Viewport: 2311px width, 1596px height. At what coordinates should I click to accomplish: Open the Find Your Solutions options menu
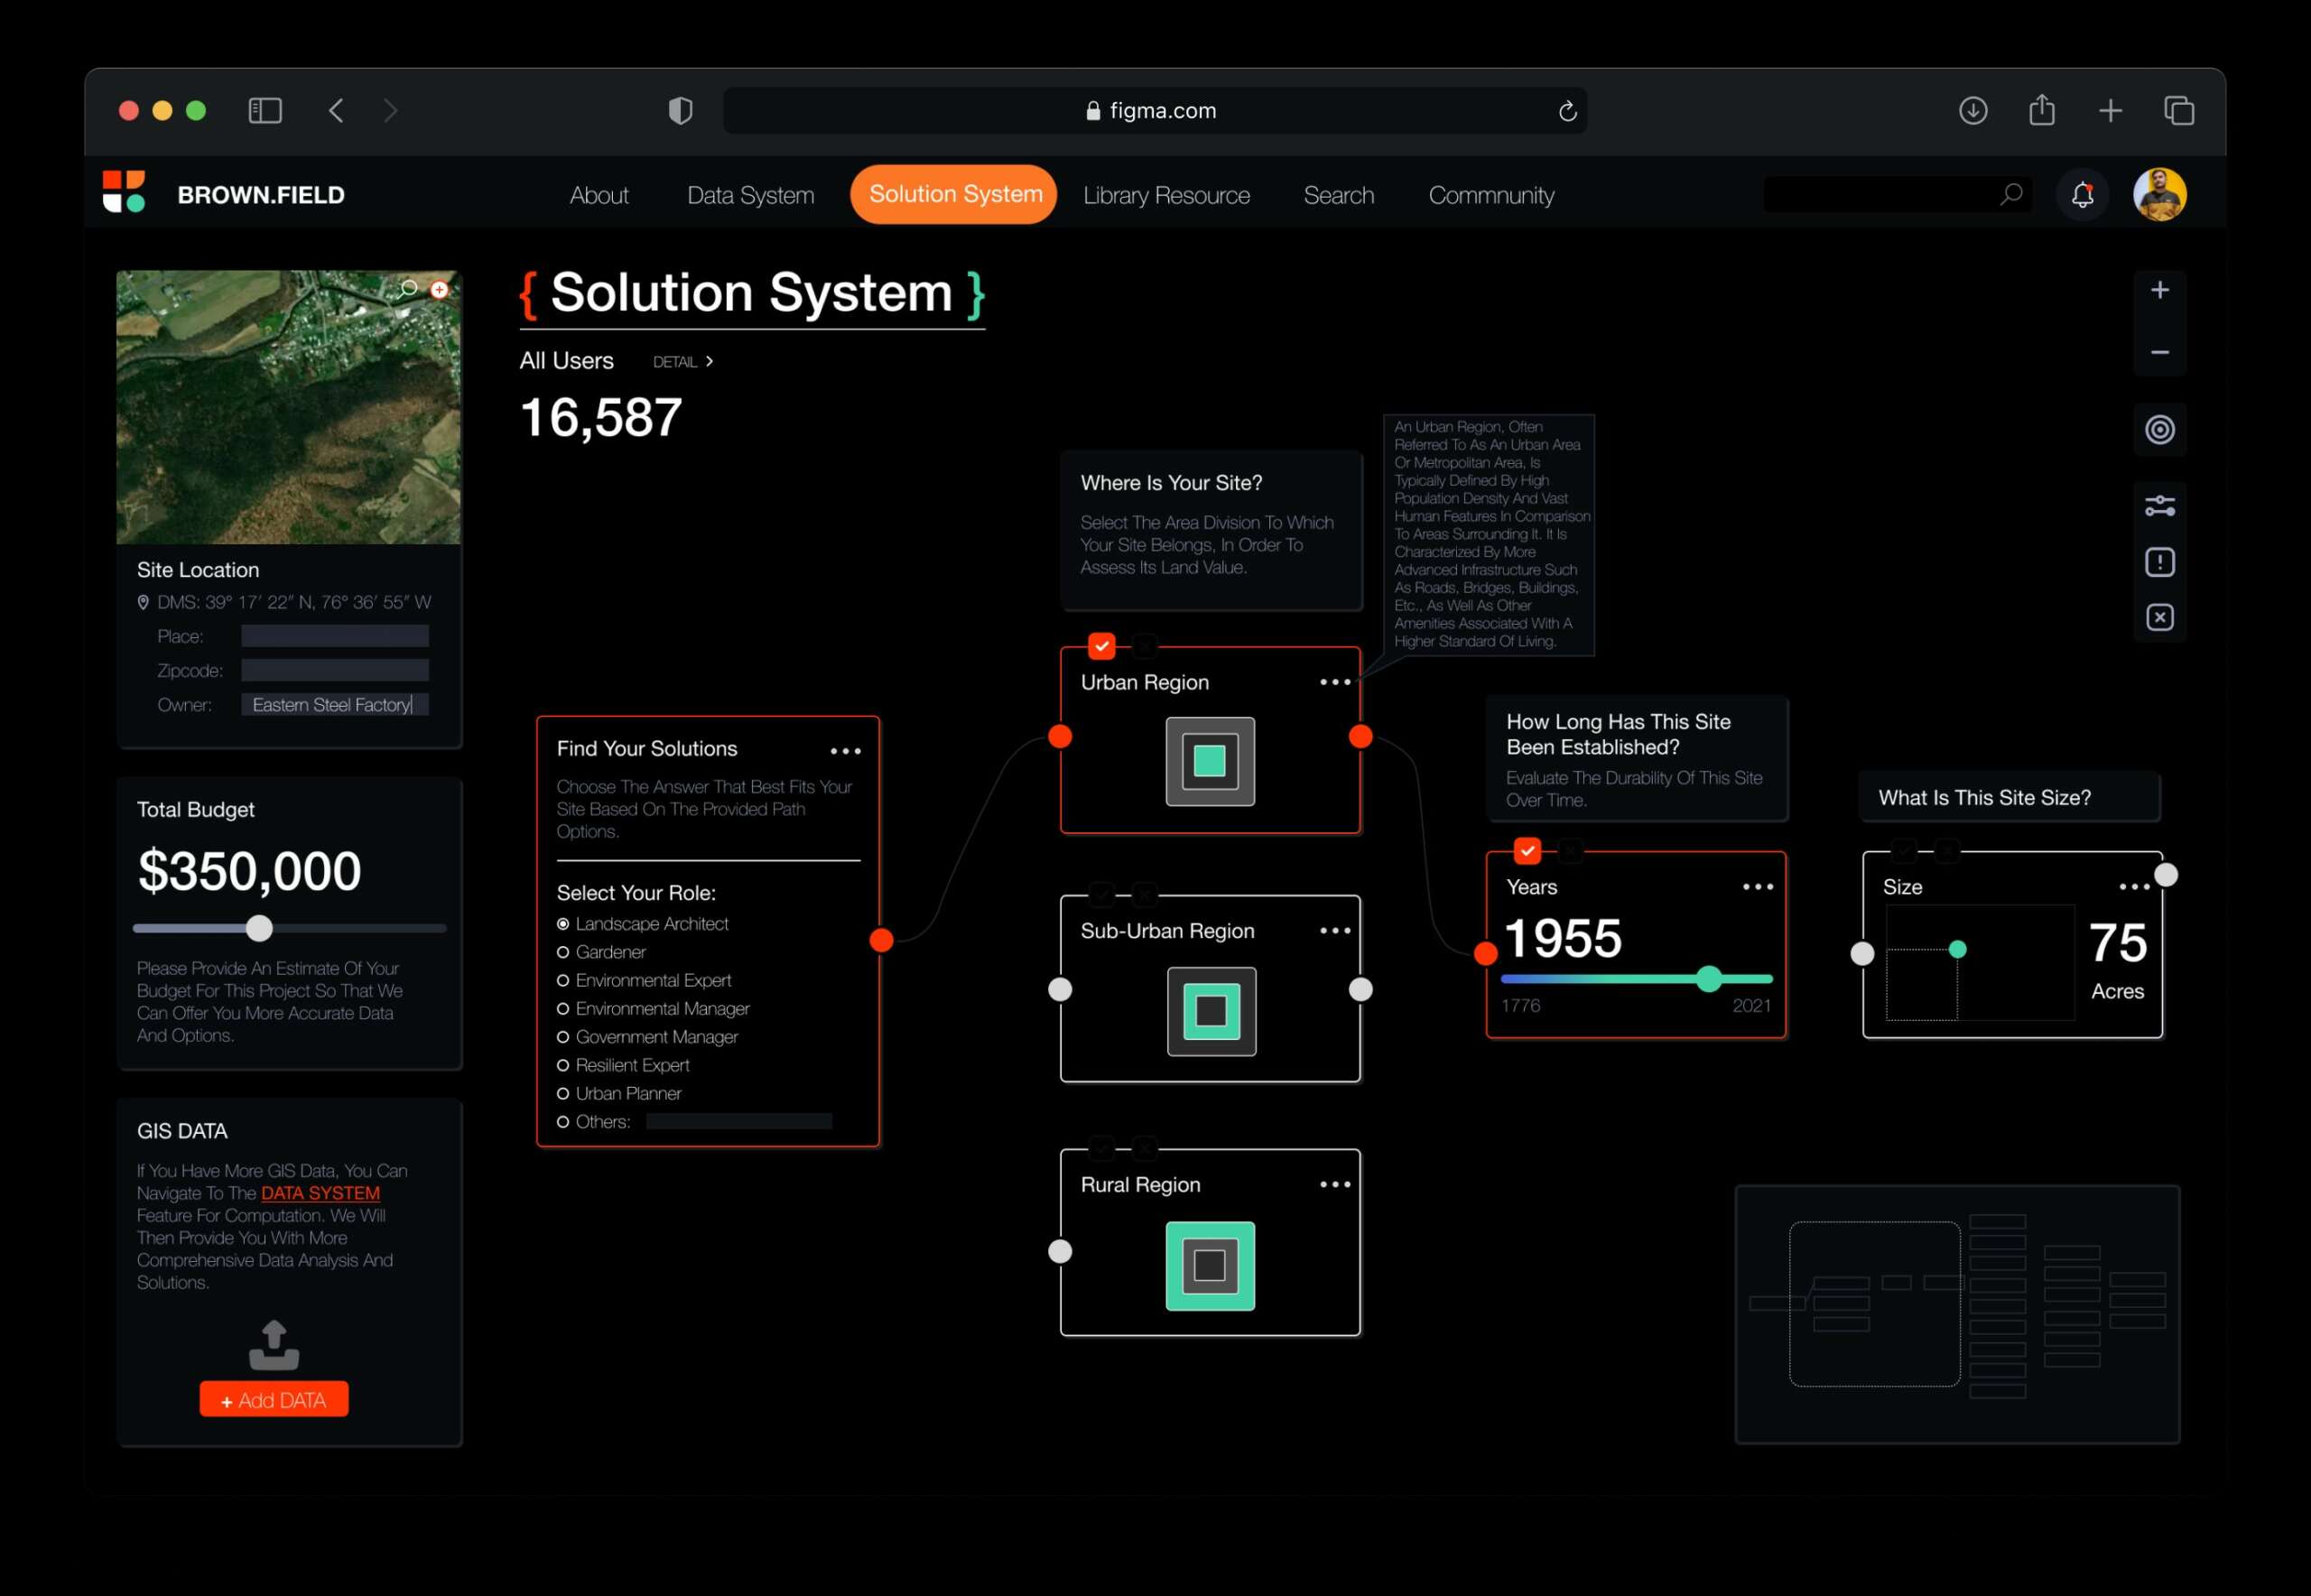(x=845, y=751)
